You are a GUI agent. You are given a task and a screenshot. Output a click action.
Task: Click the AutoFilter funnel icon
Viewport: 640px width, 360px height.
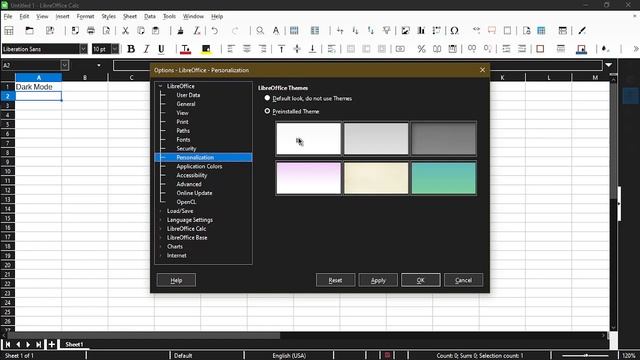point(386,31)
